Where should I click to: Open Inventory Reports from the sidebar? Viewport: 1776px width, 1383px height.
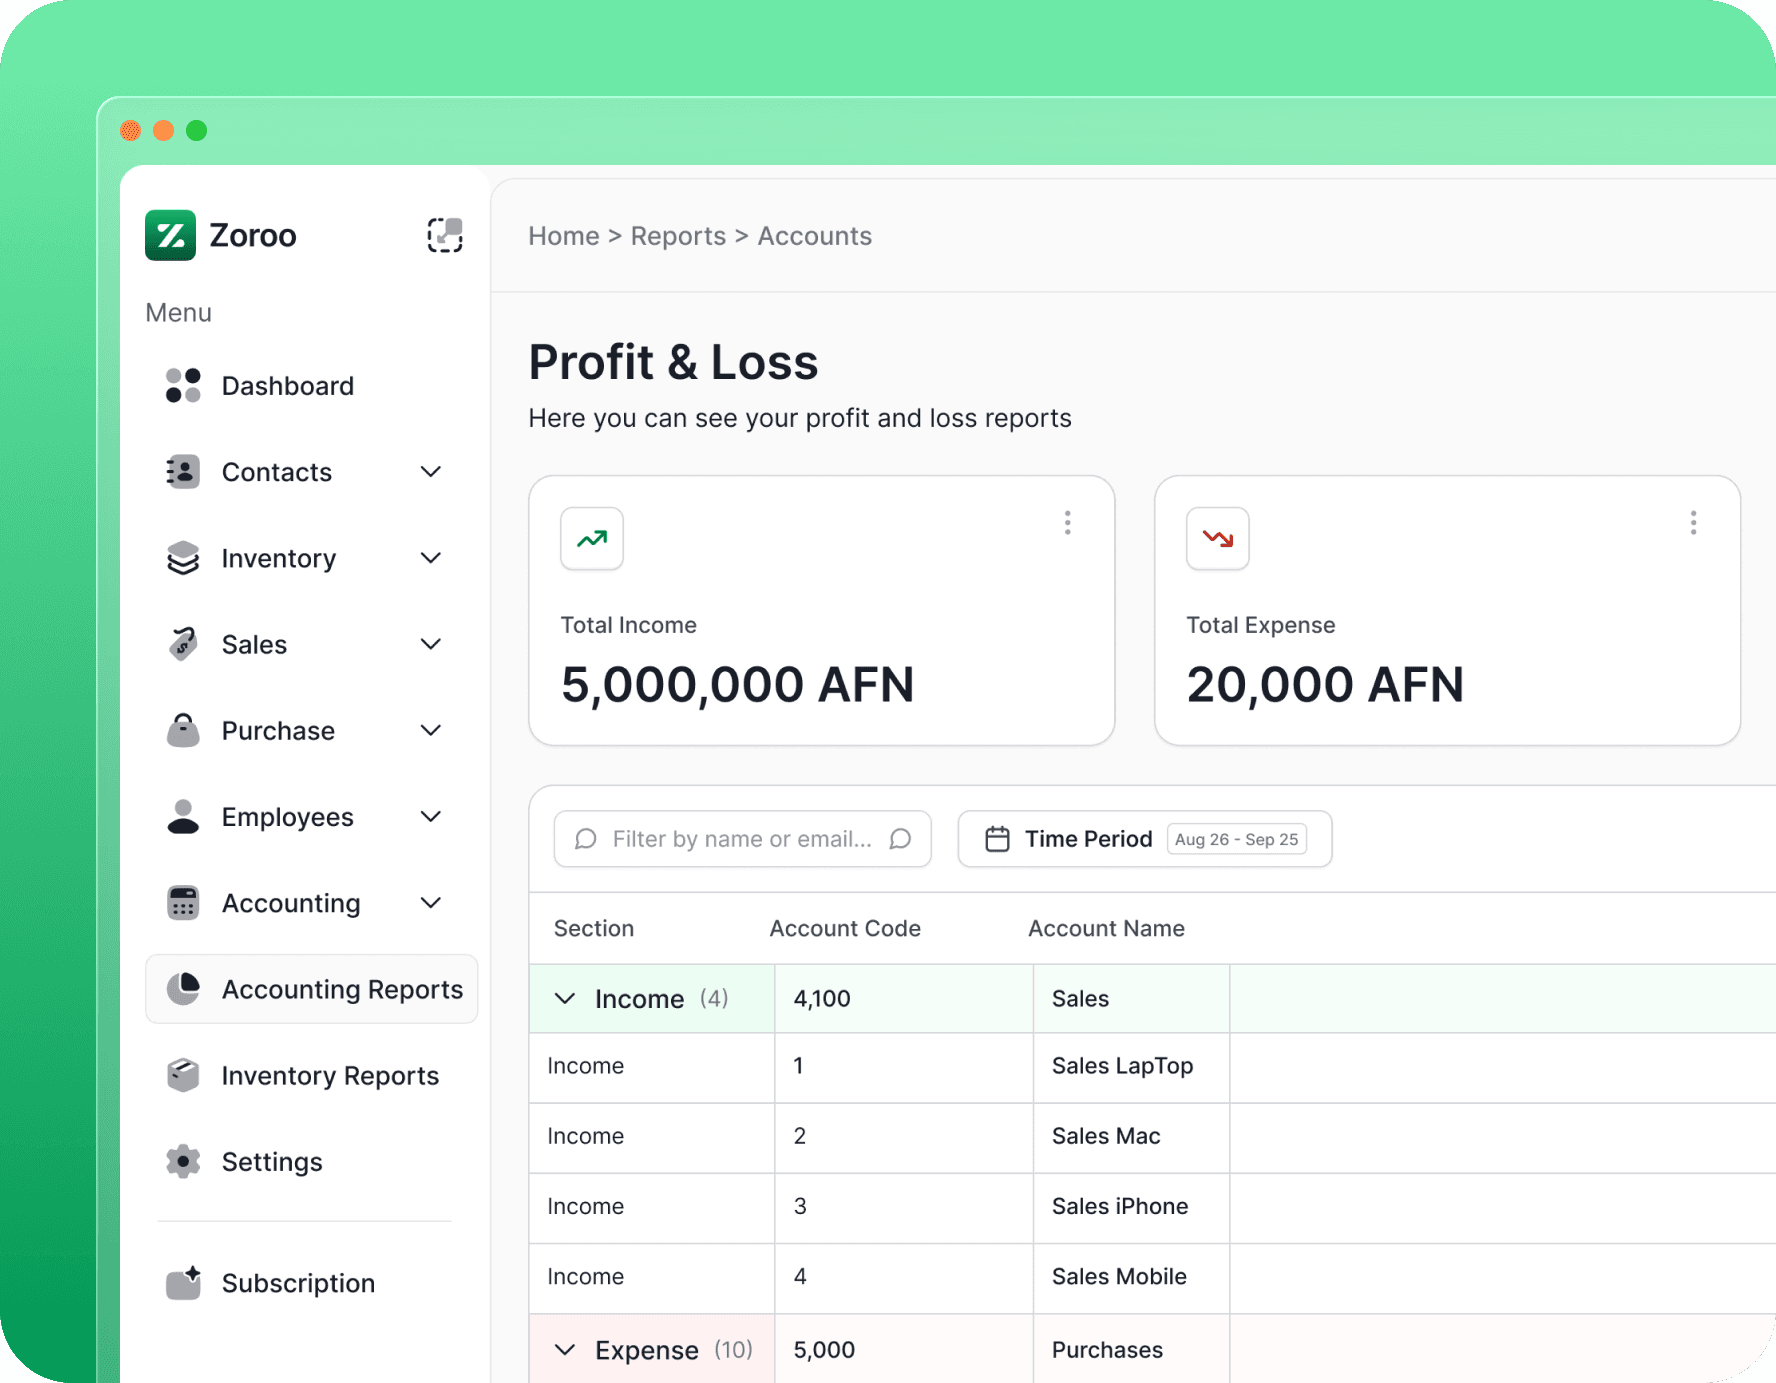click(x=329, y=1076)
